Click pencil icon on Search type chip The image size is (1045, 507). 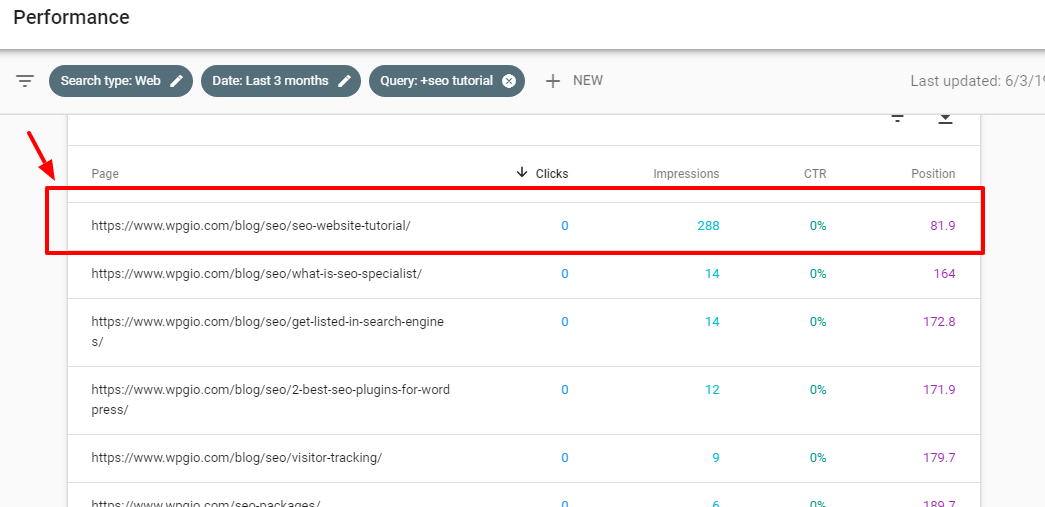tap(176, 81)
